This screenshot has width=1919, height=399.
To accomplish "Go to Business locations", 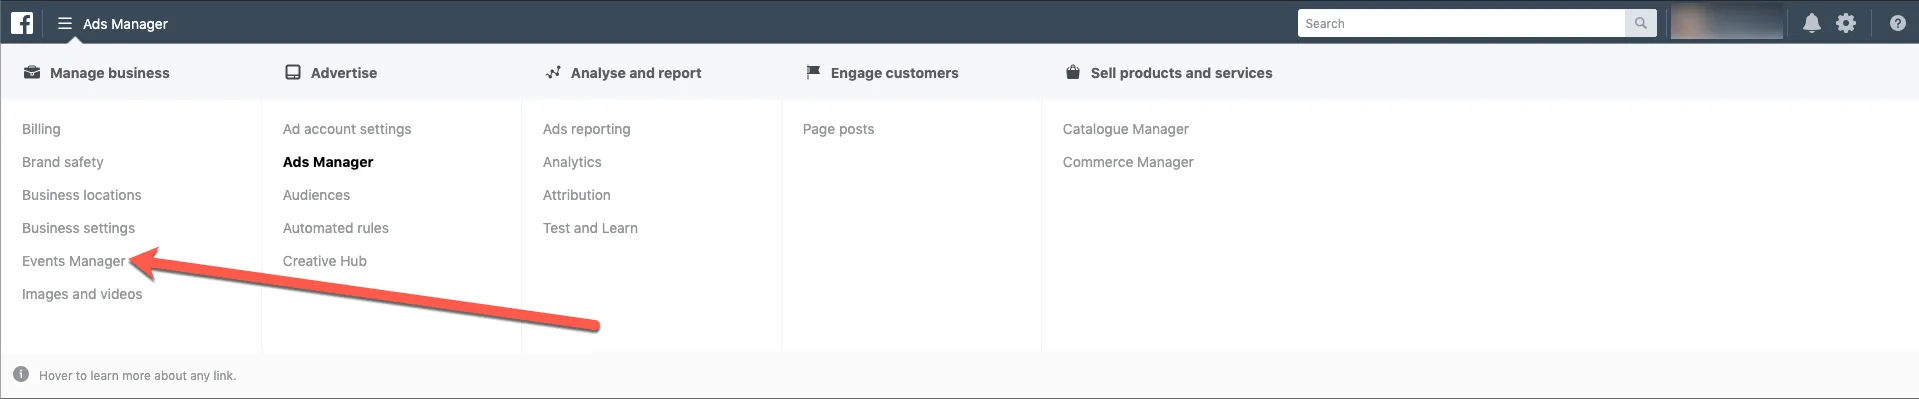I will (x=82, y=195).
